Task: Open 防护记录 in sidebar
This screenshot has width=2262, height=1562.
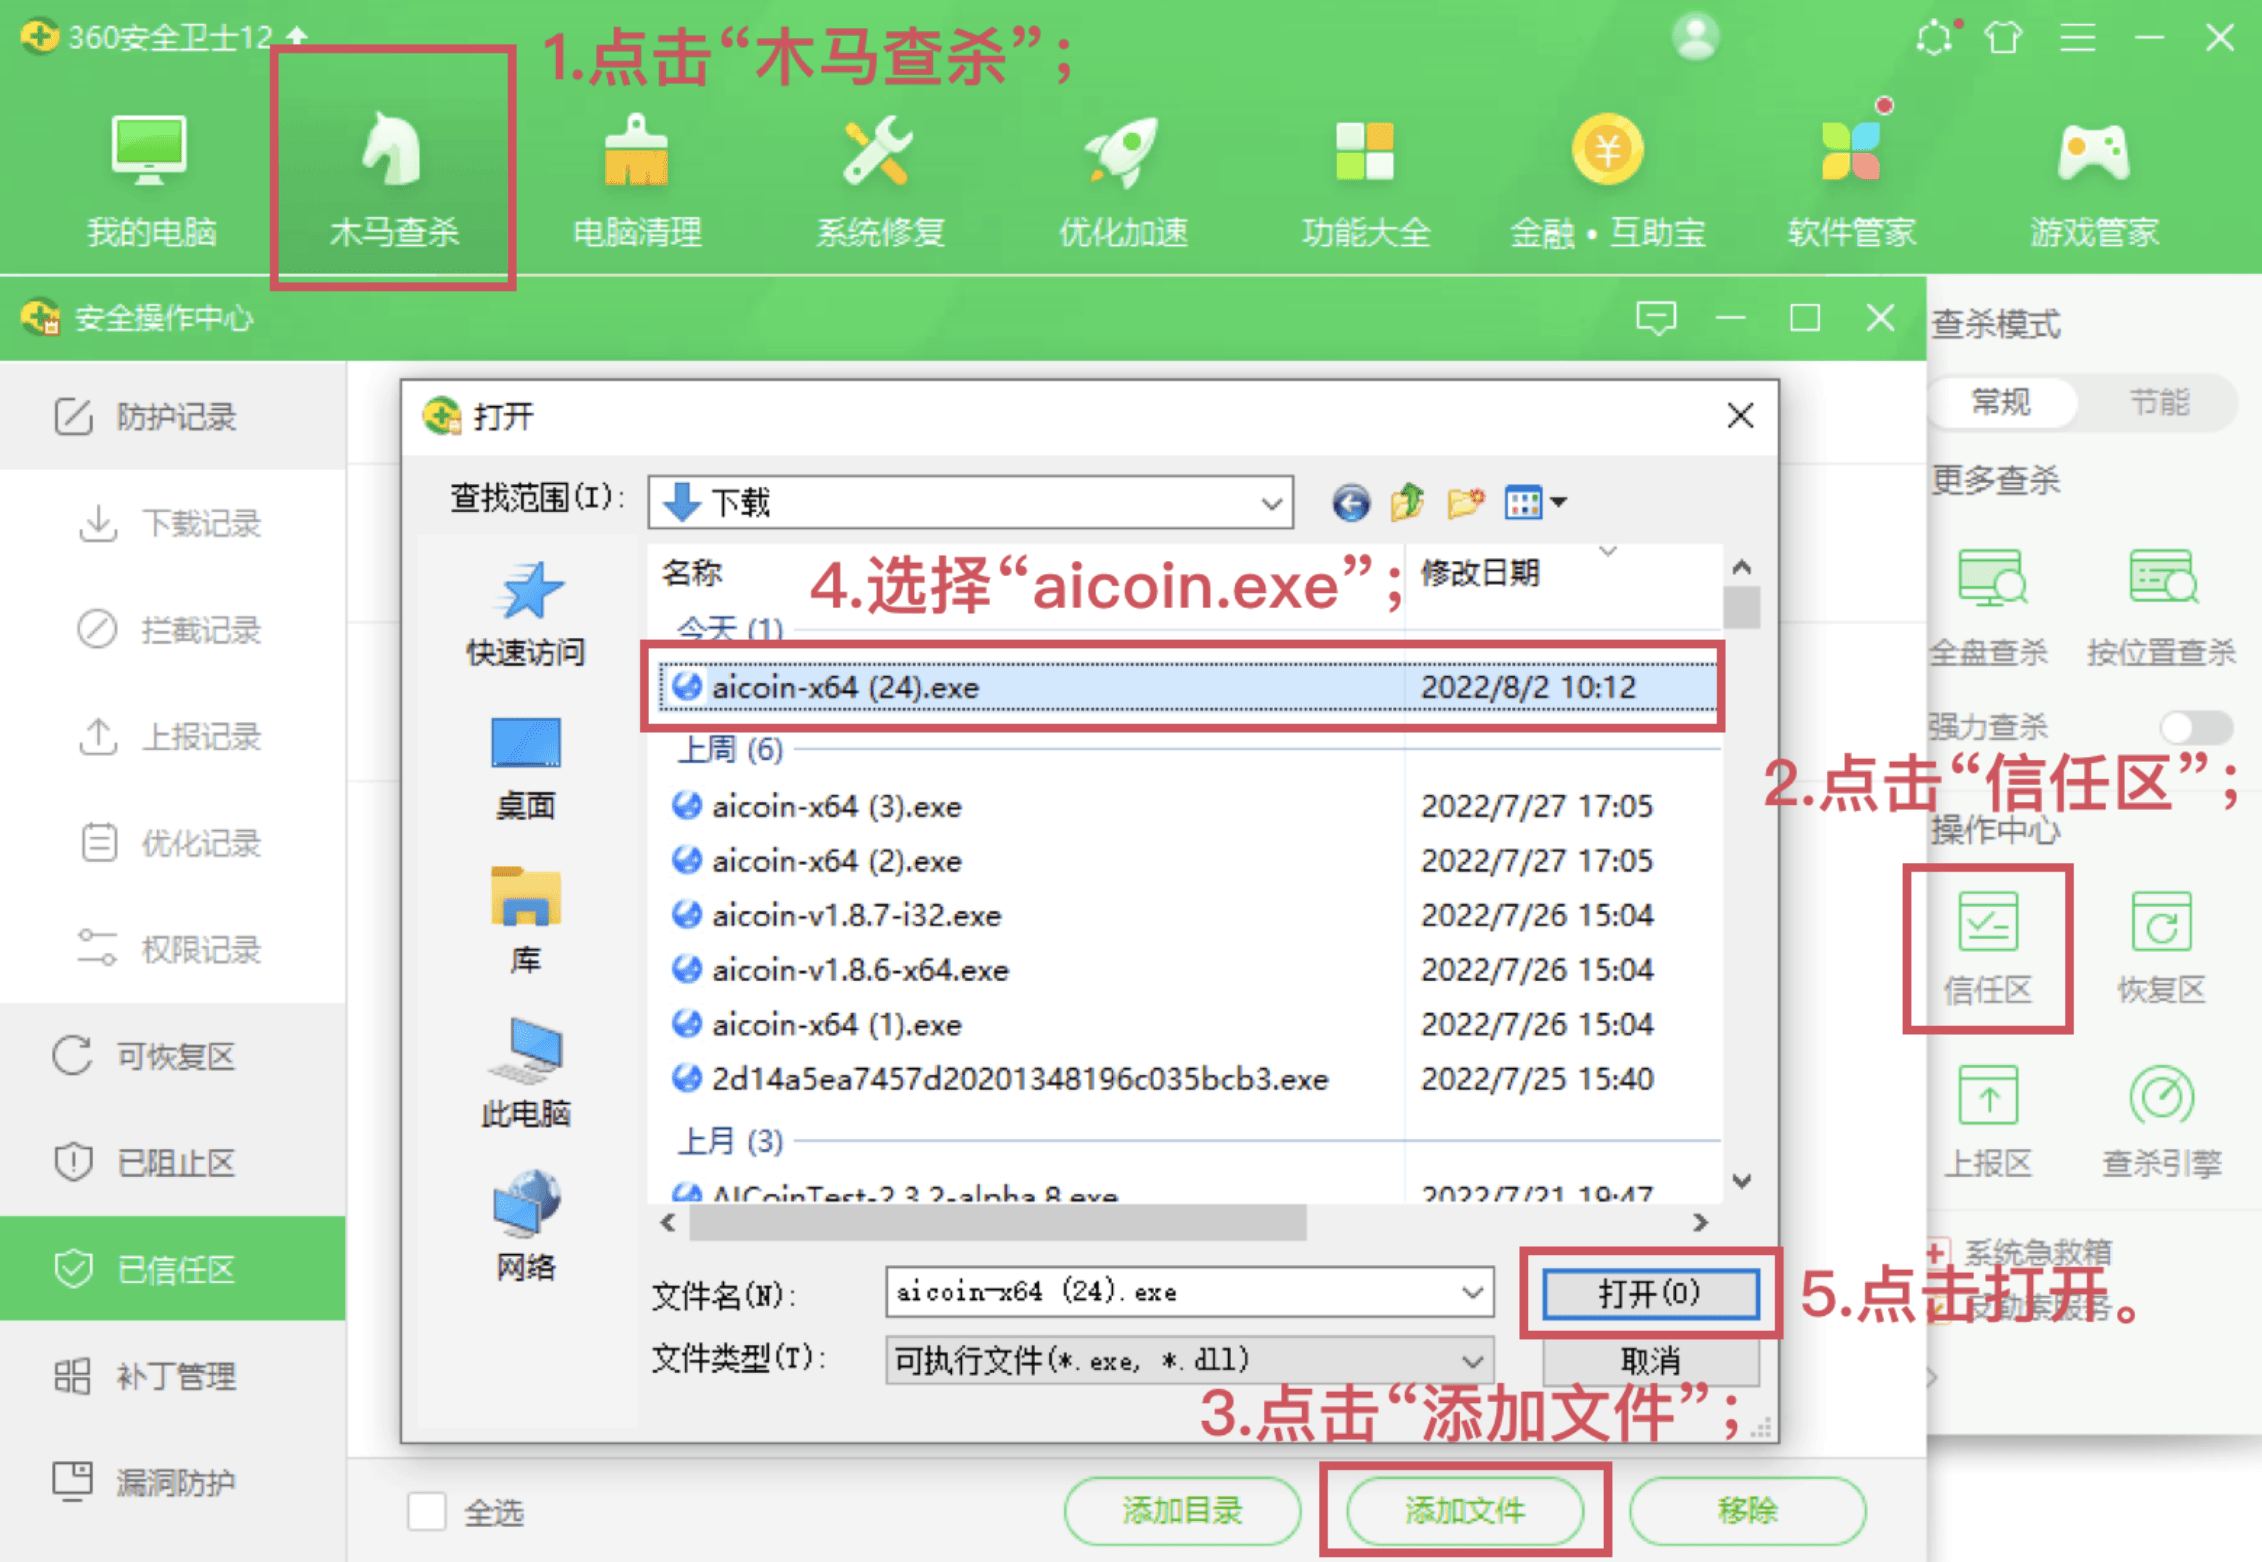Action: point(173,416)
